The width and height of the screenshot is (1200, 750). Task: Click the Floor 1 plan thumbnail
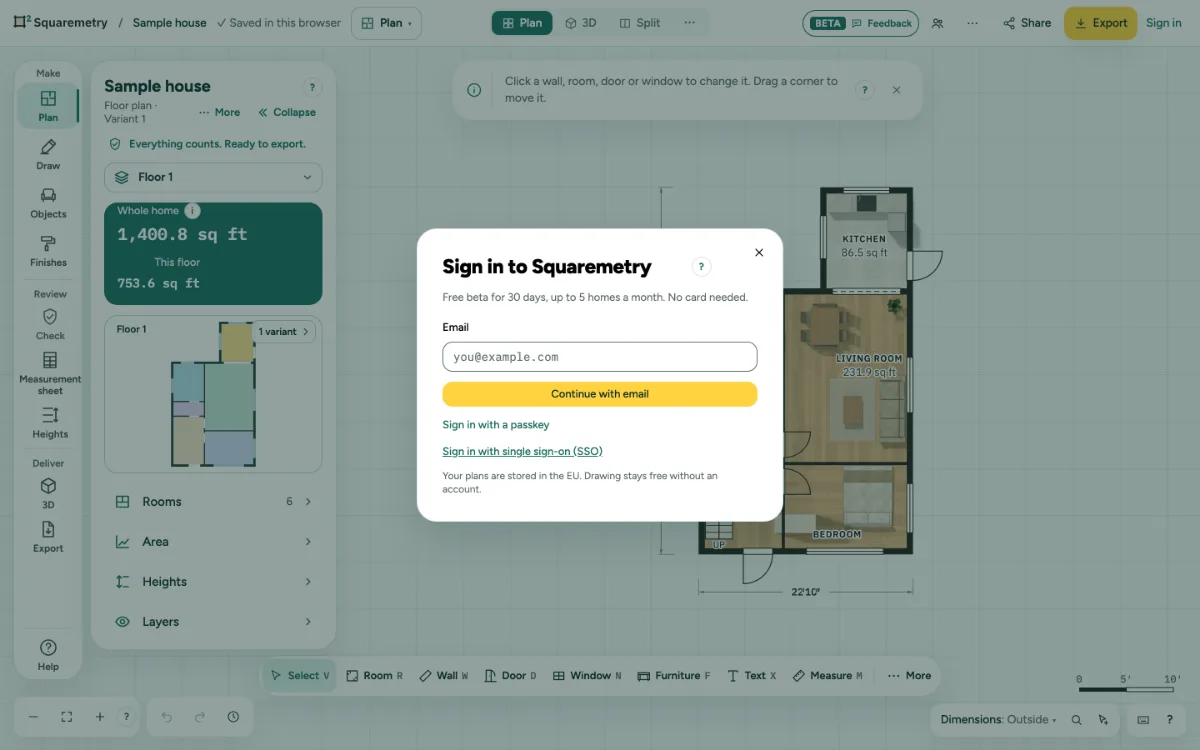tap(213, 394)
